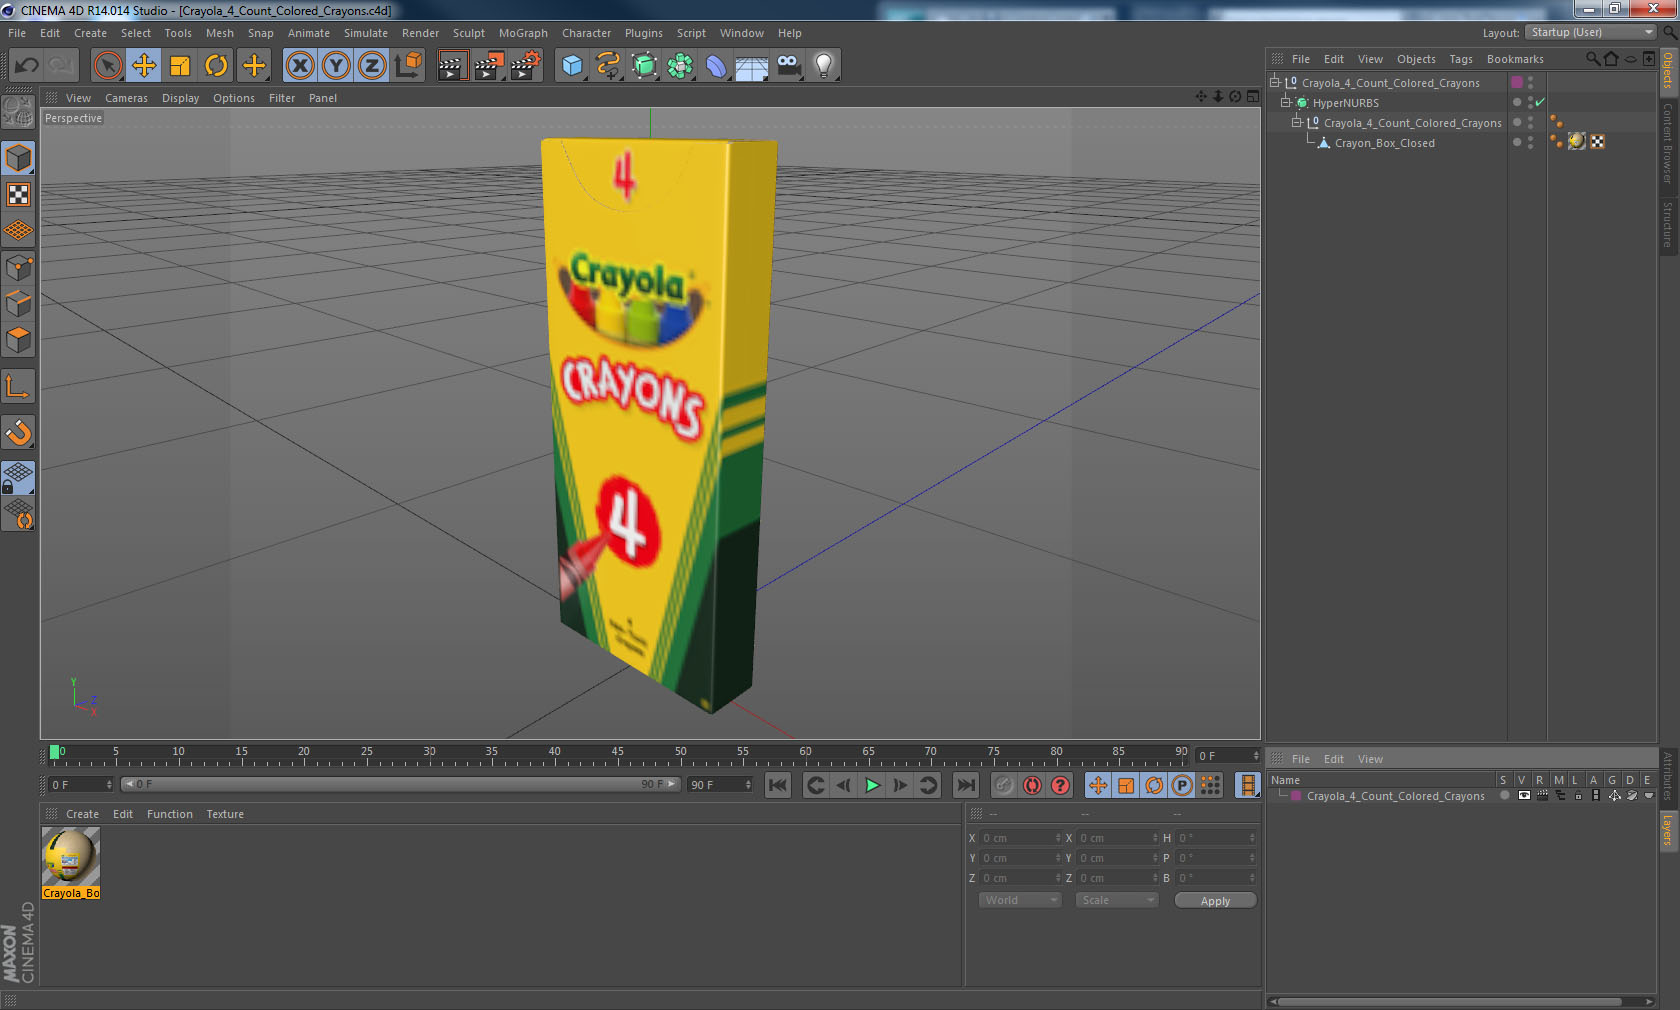Switch to Model mode
Image resolution: width=1680 pixels, height=1010 pixels.
18,158
